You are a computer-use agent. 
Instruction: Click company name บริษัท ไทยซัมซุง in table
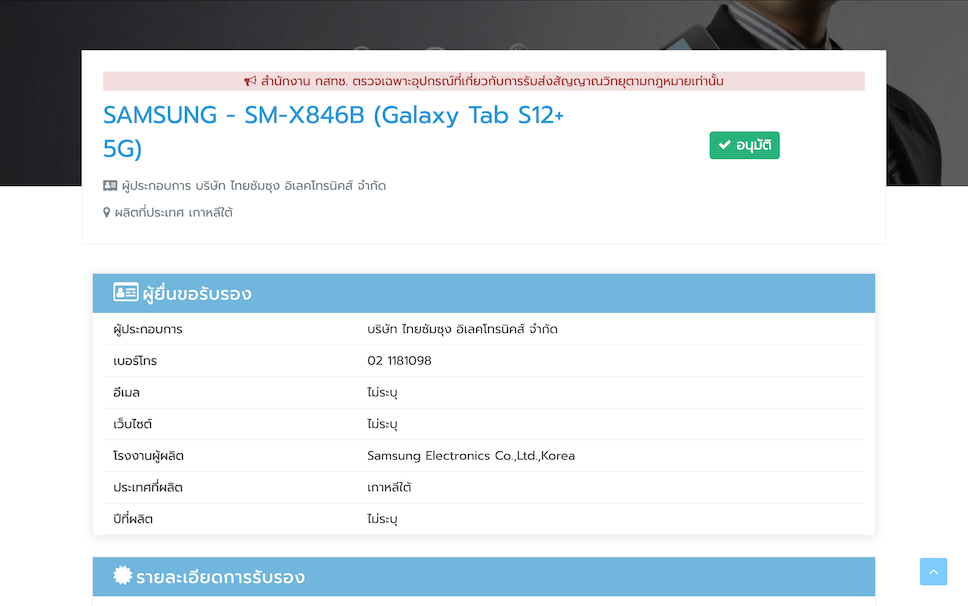coord(462,329)
